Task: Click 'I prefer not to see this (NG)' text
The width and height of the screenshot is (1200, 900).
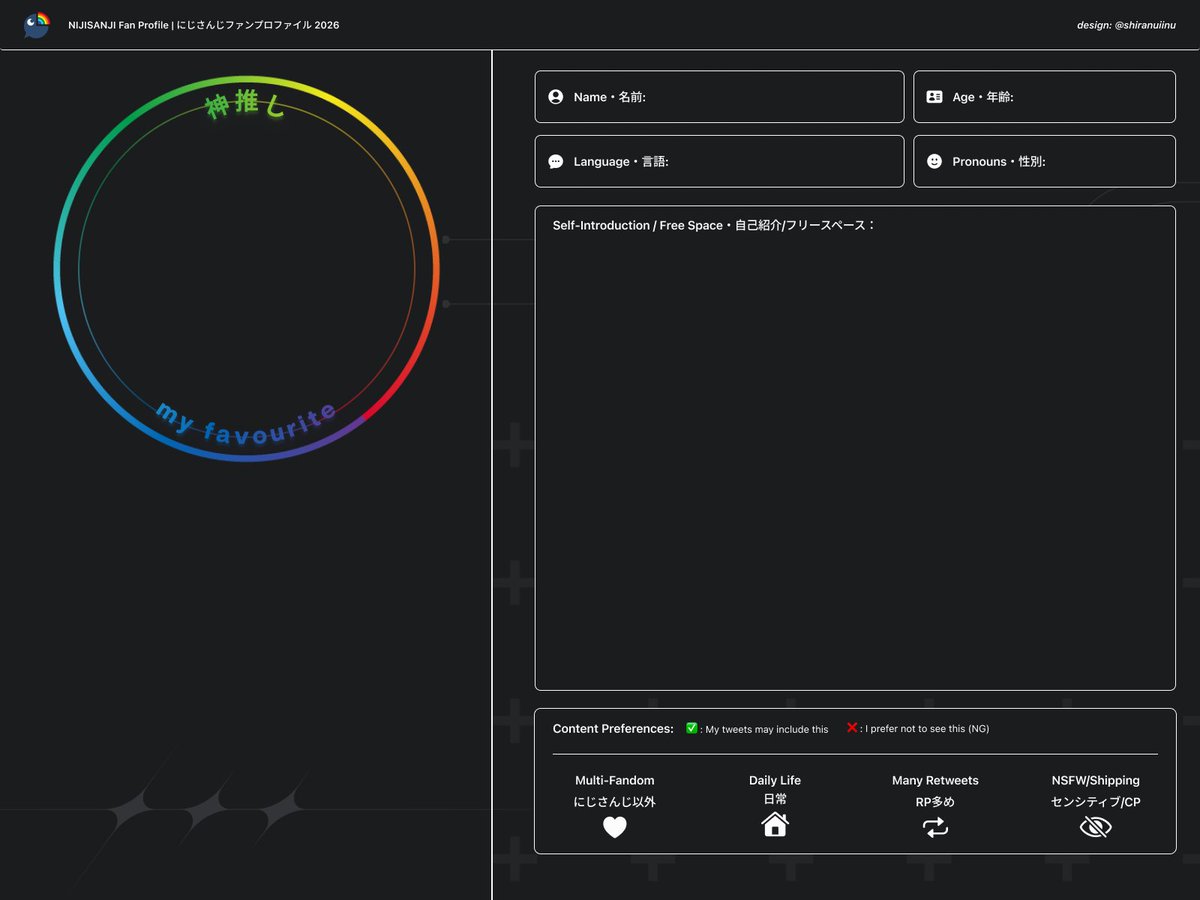Action: (927, 729)
